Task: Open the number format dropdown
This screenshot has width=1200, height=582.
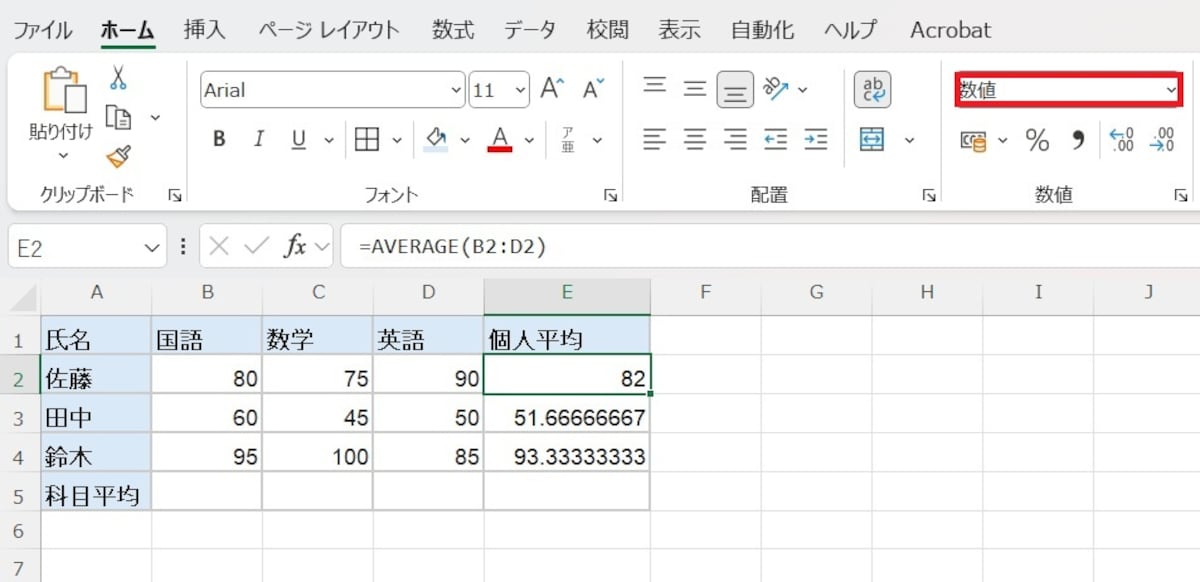Action: pos(1172,89)
